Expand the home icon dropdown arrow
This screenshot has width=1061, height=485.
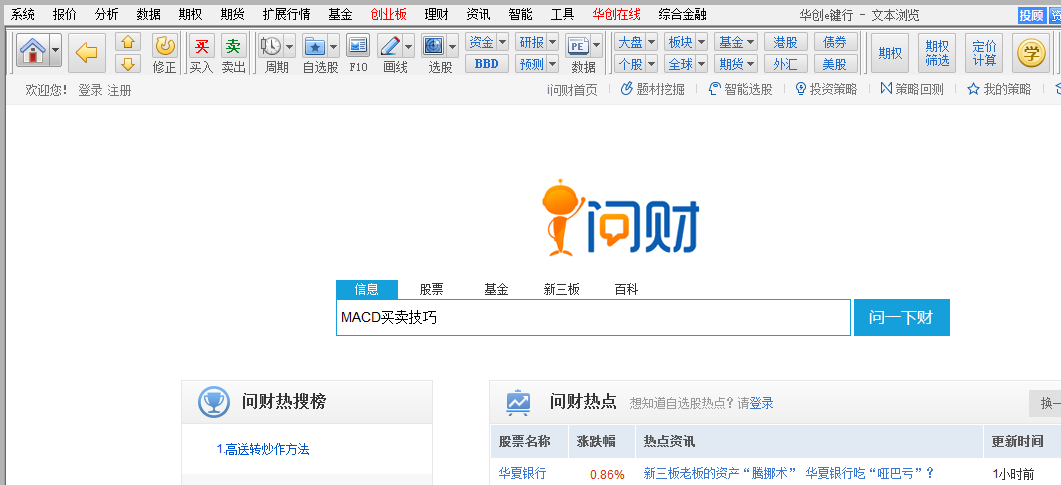(55, 51)
